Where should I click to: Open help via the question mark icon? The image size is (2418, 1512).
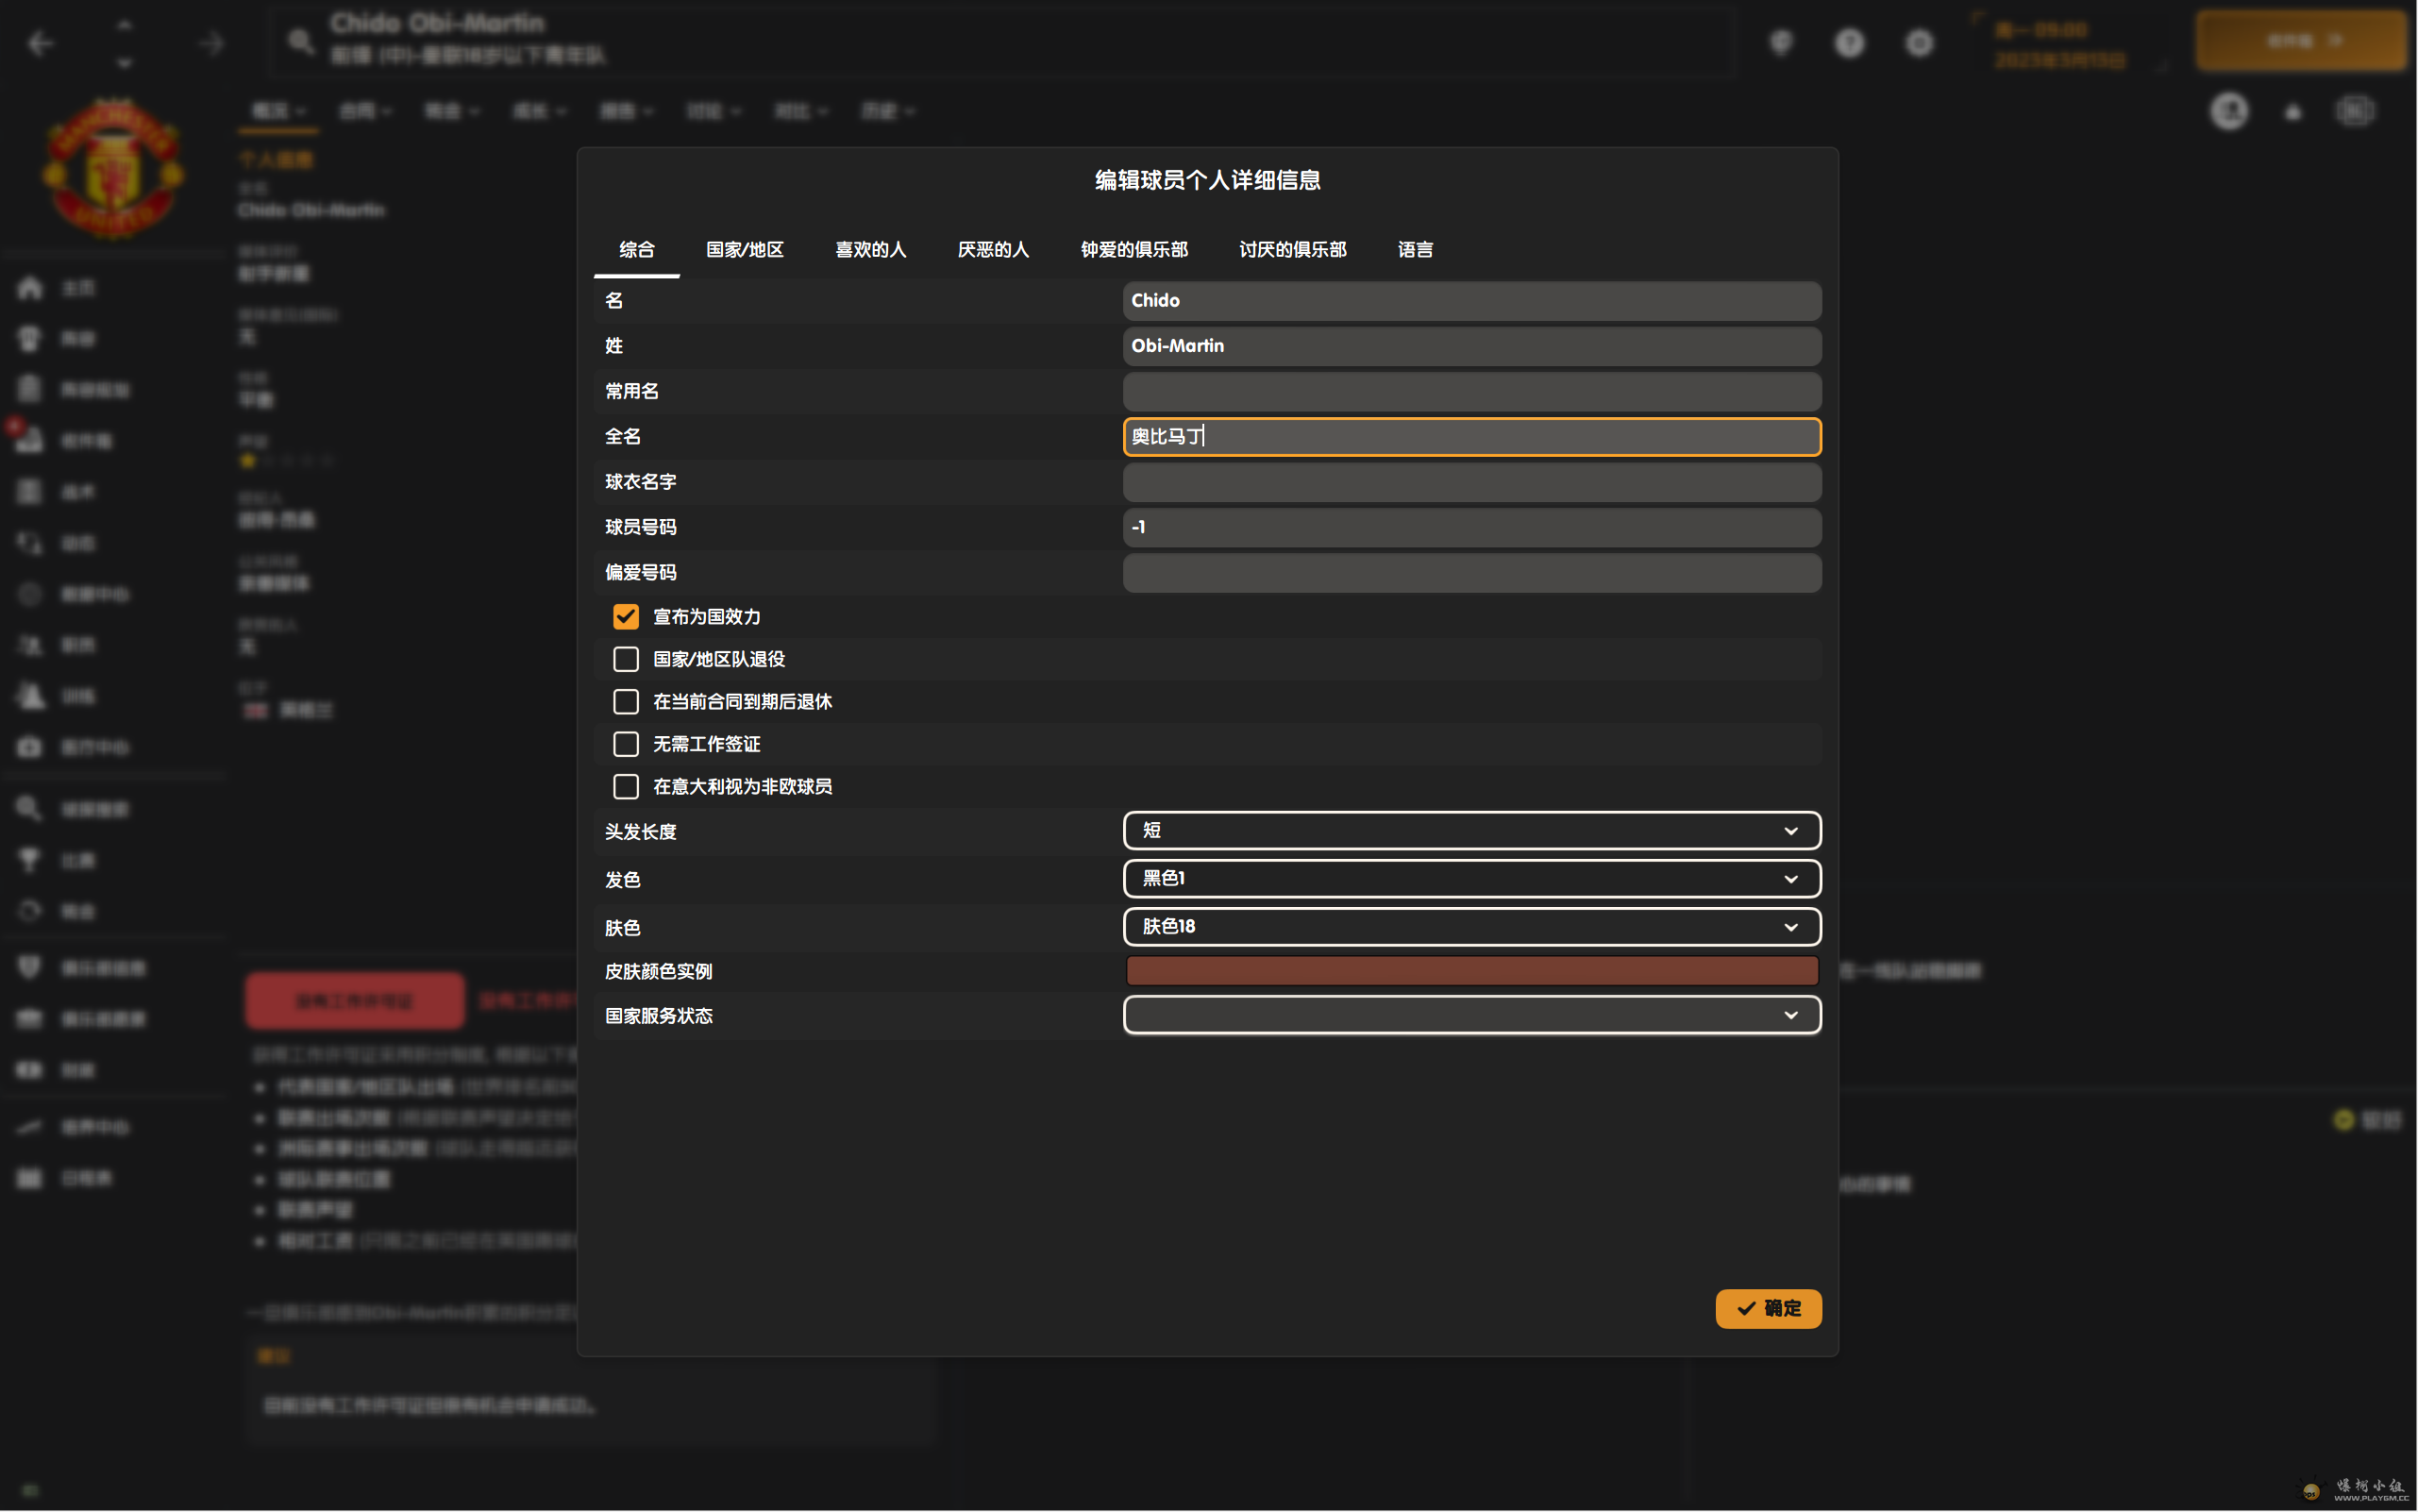pyautogui.click(x=1849, y=43)
